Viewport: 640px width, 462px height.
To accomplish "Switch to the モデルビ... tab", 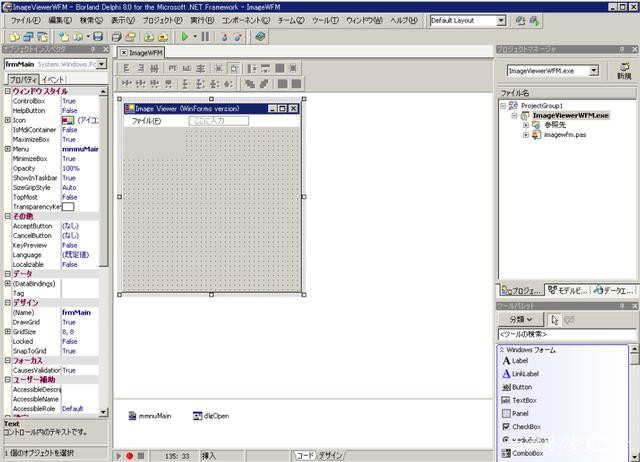I will click(567, 290).
